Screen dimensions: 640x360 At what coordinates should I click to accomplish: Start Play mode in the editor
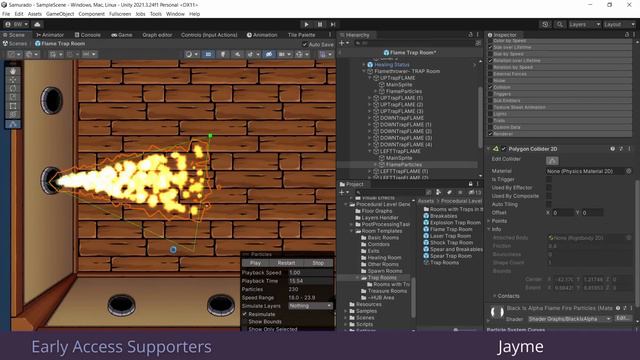(x=307, y=24)
